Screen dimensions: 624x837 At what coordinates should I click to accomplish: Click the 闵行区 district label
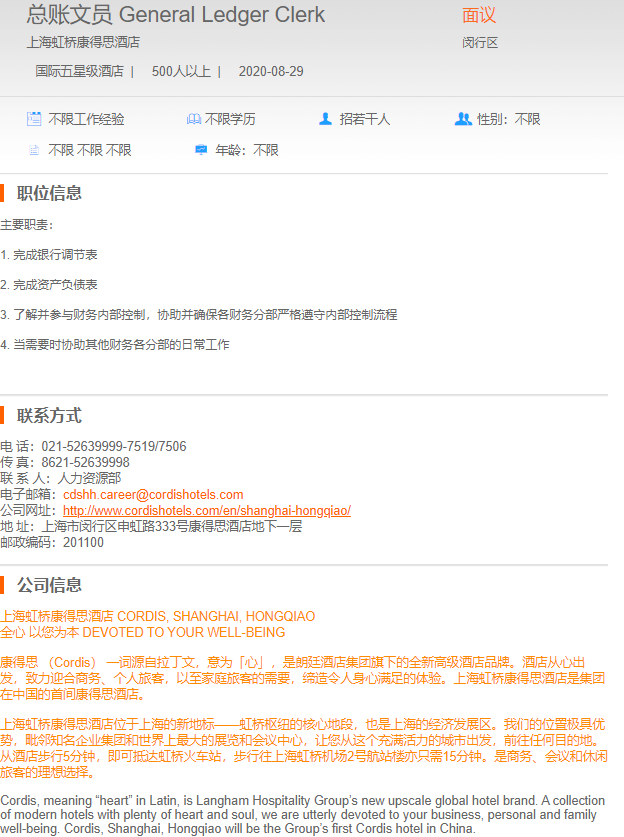click(x=480, y=42)
